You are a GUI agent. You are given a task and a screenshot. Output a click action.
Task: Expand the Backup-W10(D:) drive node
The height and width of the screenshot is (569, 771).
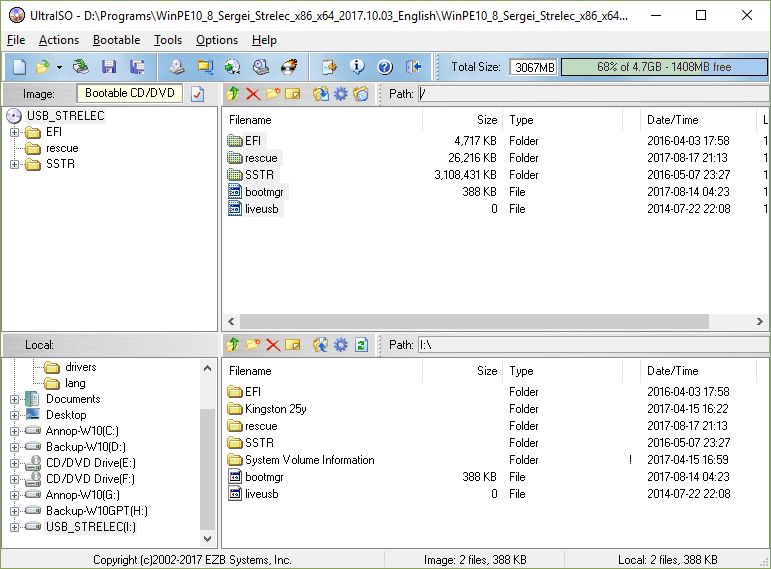point(14,447)
